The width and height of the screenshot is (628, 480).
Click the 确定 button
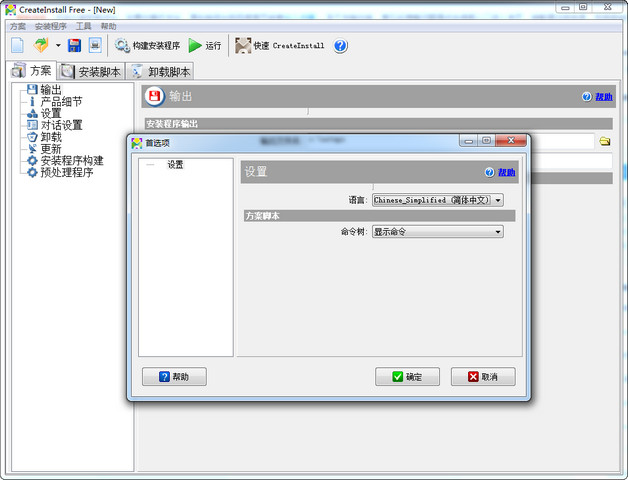click(407, 377)
